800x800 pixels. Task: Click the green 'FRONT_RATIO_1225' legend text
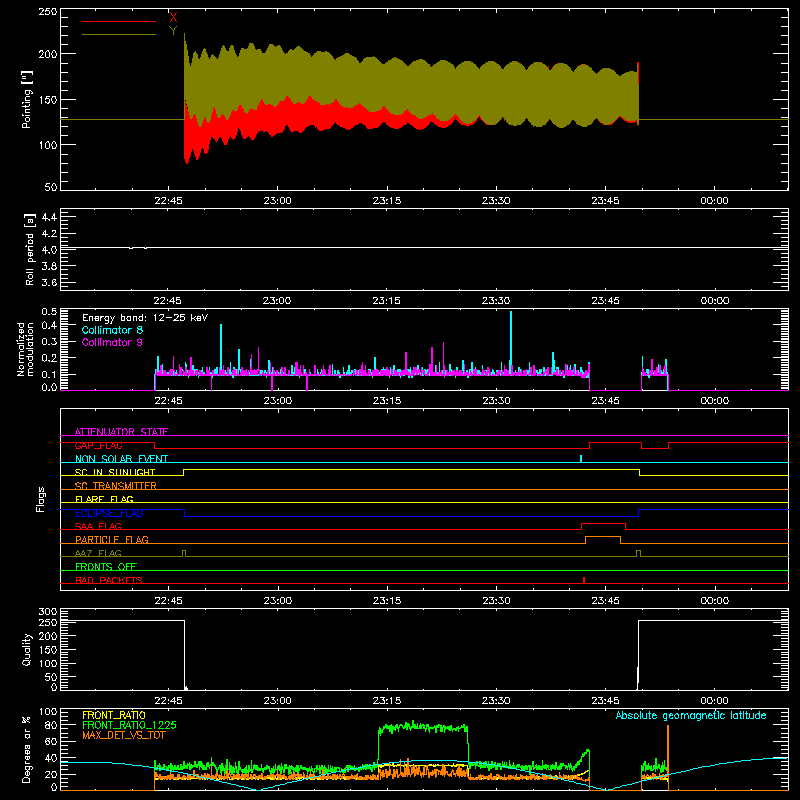[x=130, y=725]
